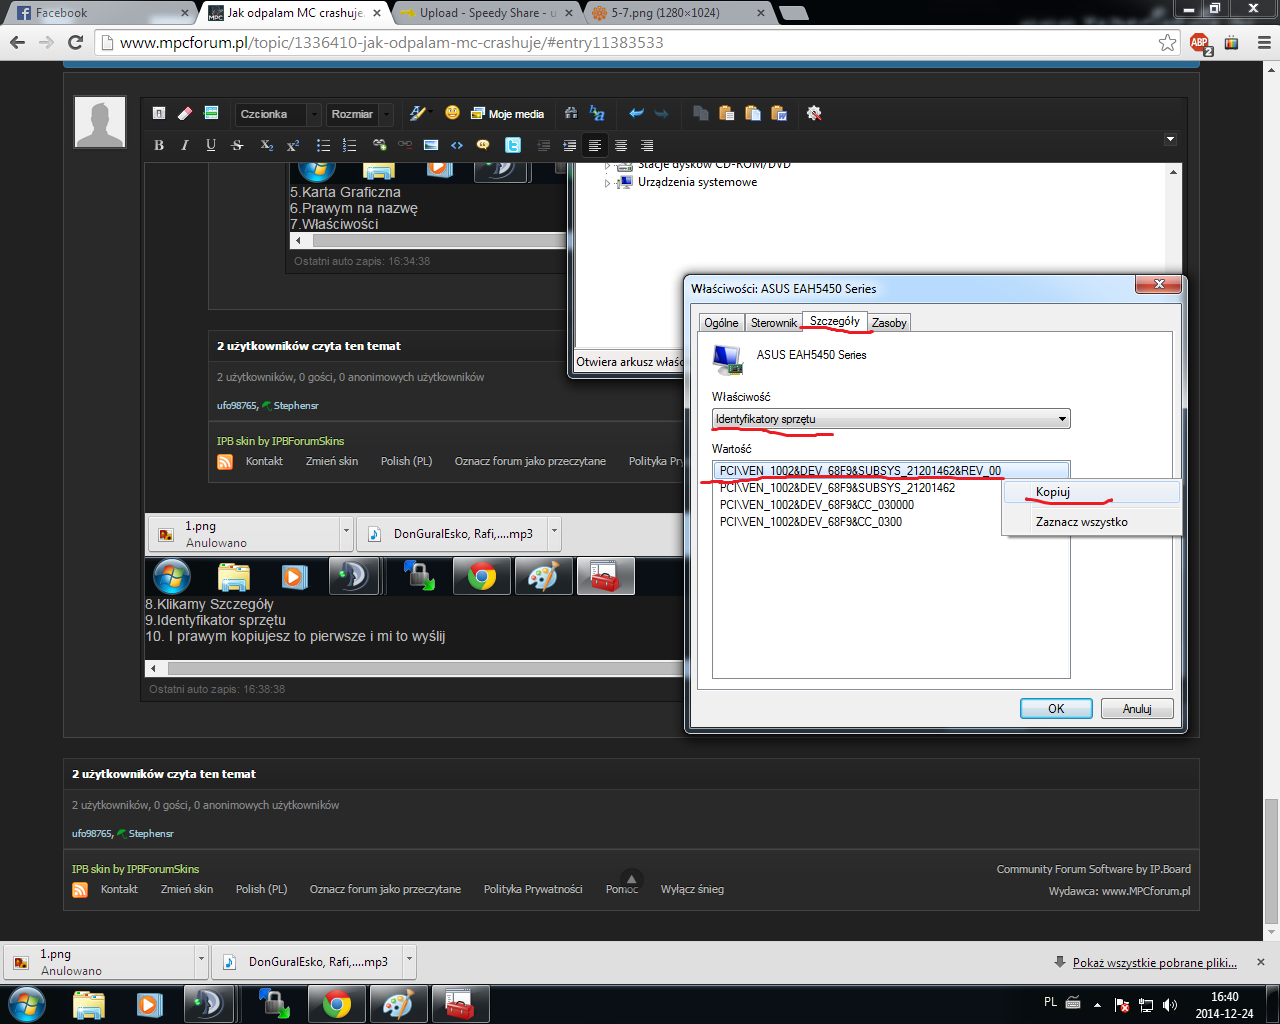This screenshot has width=1280, height=1024.
Task: Toggle subscript formatting
Action: point(266,145)
